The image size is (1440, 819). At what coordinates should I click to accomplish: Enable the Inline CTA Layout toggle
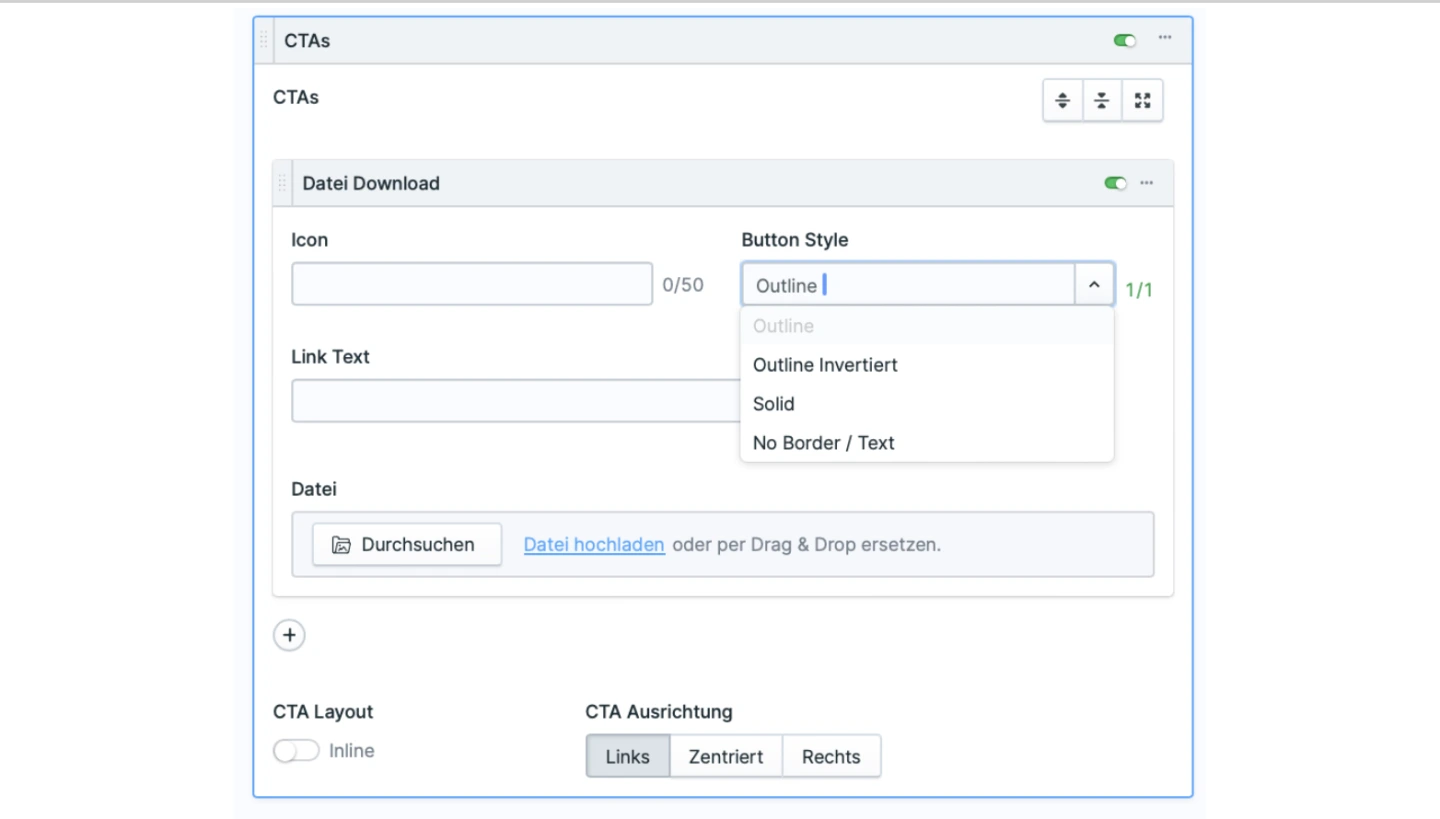pos(296,751)
